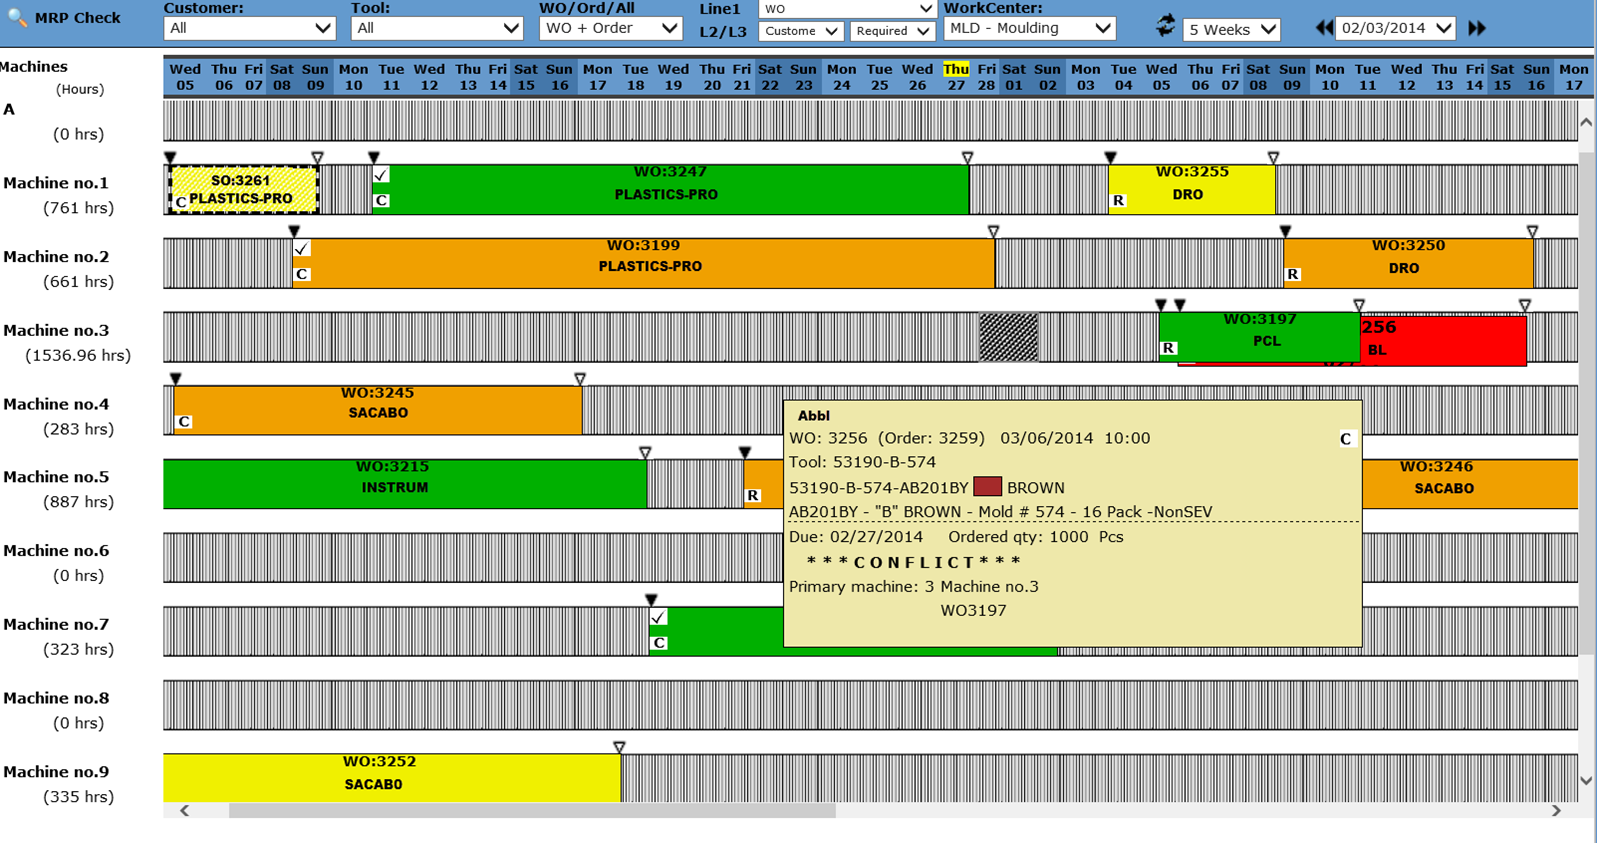
Task: Click the C icon on WO:3247 bar
Action: pyautogui.click(x=381, y=200)
